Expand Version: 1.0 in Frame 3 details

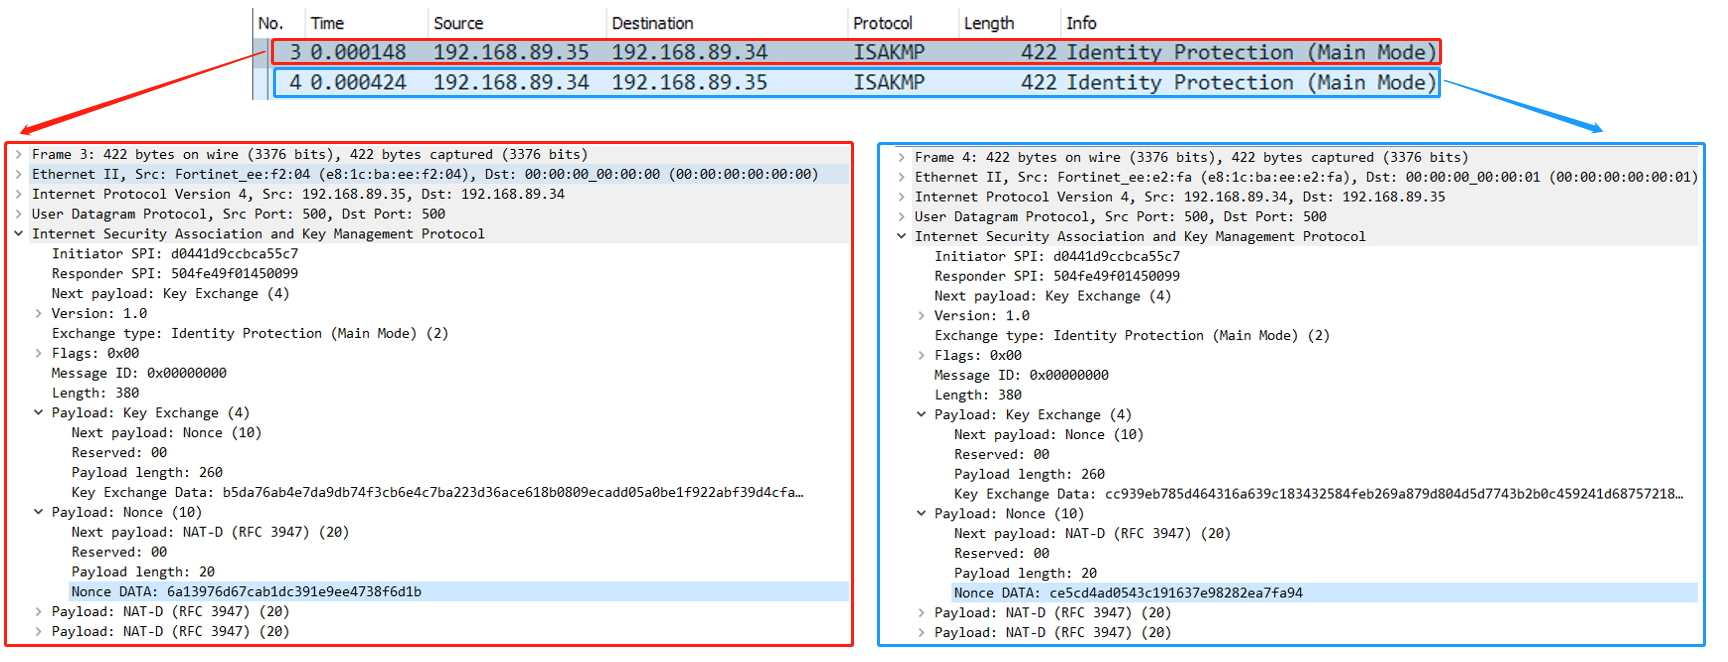pos(39,314)
